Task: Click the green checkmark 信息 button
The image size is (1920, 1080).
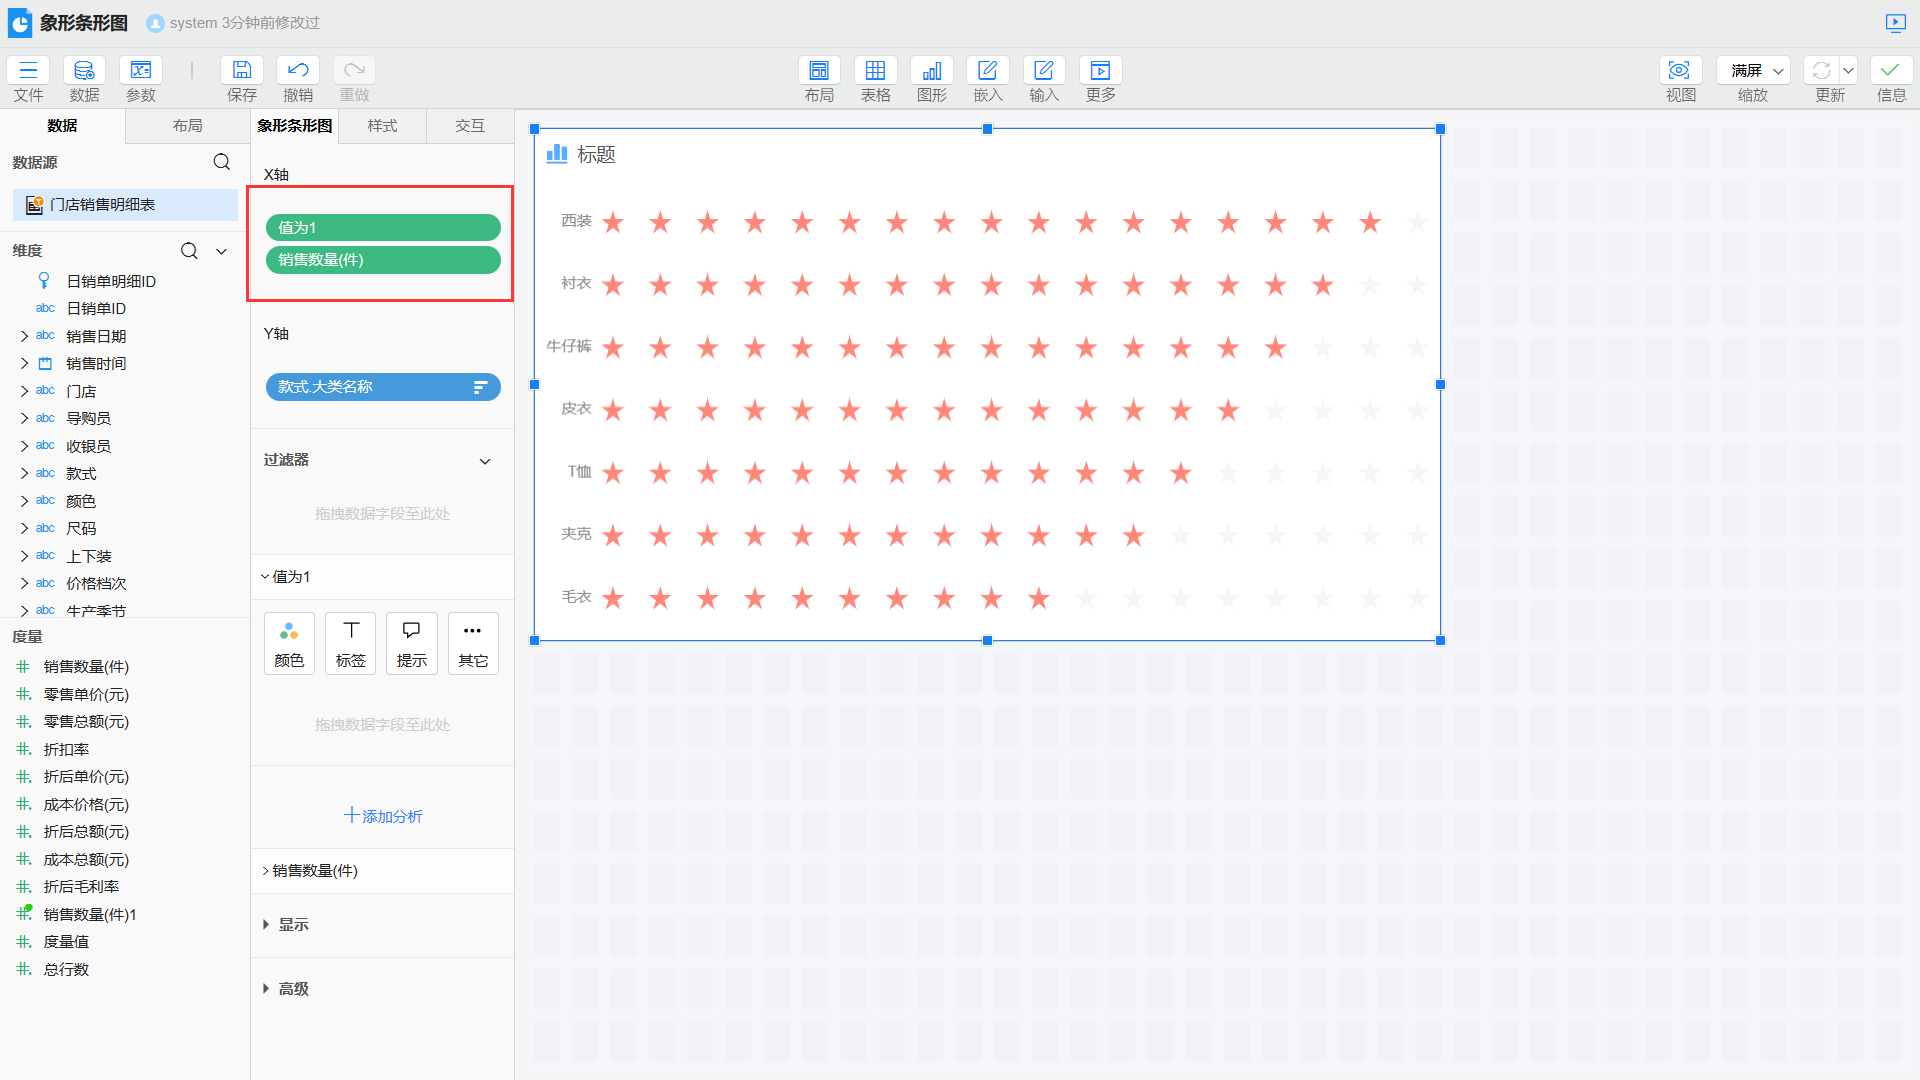Action: tap(1890, 71)
